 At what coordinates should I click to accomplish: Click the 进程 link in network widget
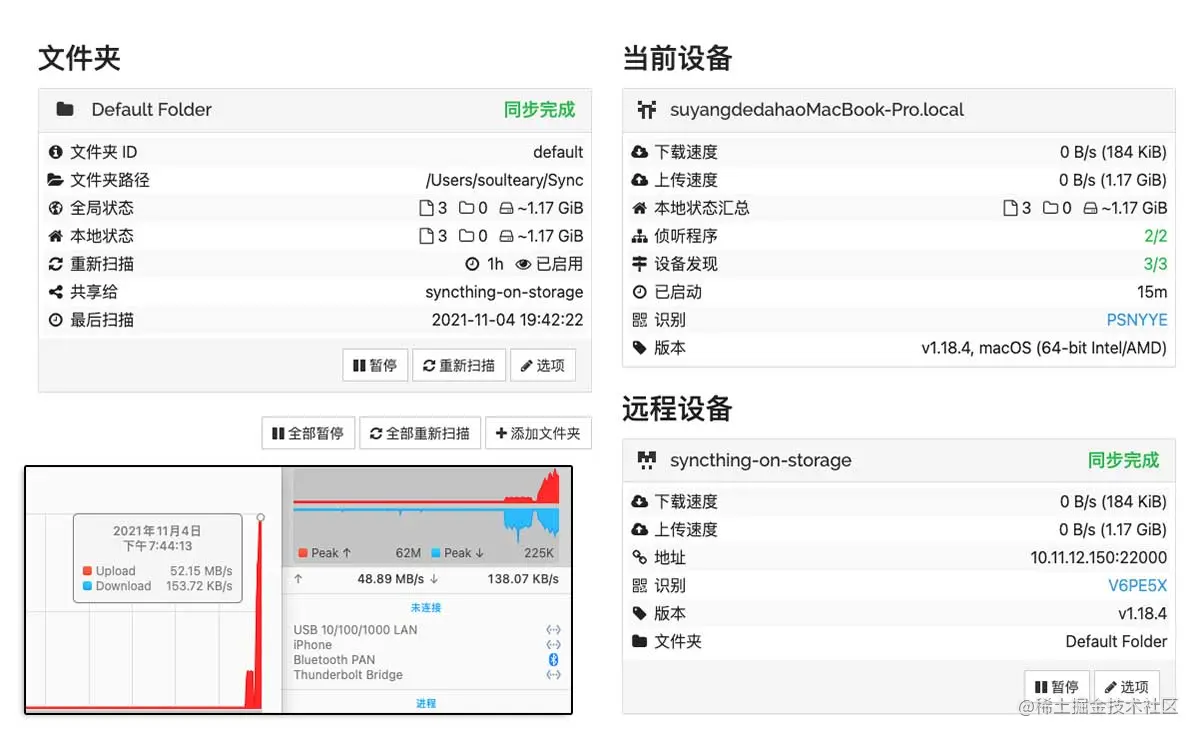pos(426,703)
